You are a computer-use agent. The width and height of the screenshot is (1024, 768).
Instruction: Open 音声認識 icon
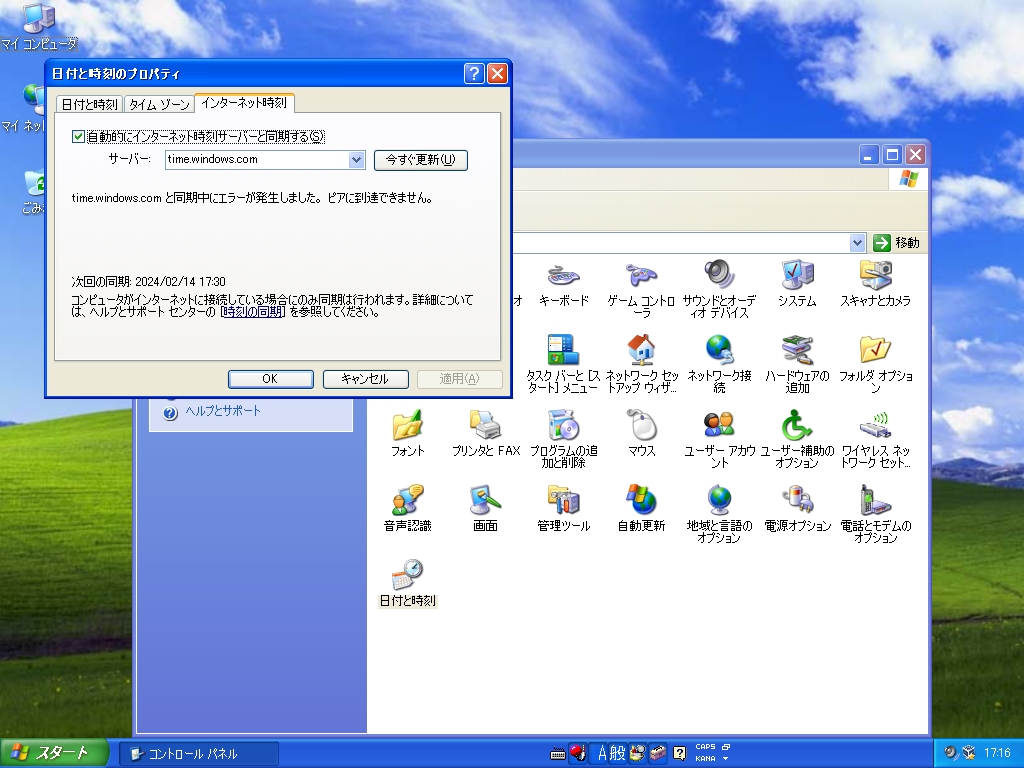point(408,510)
